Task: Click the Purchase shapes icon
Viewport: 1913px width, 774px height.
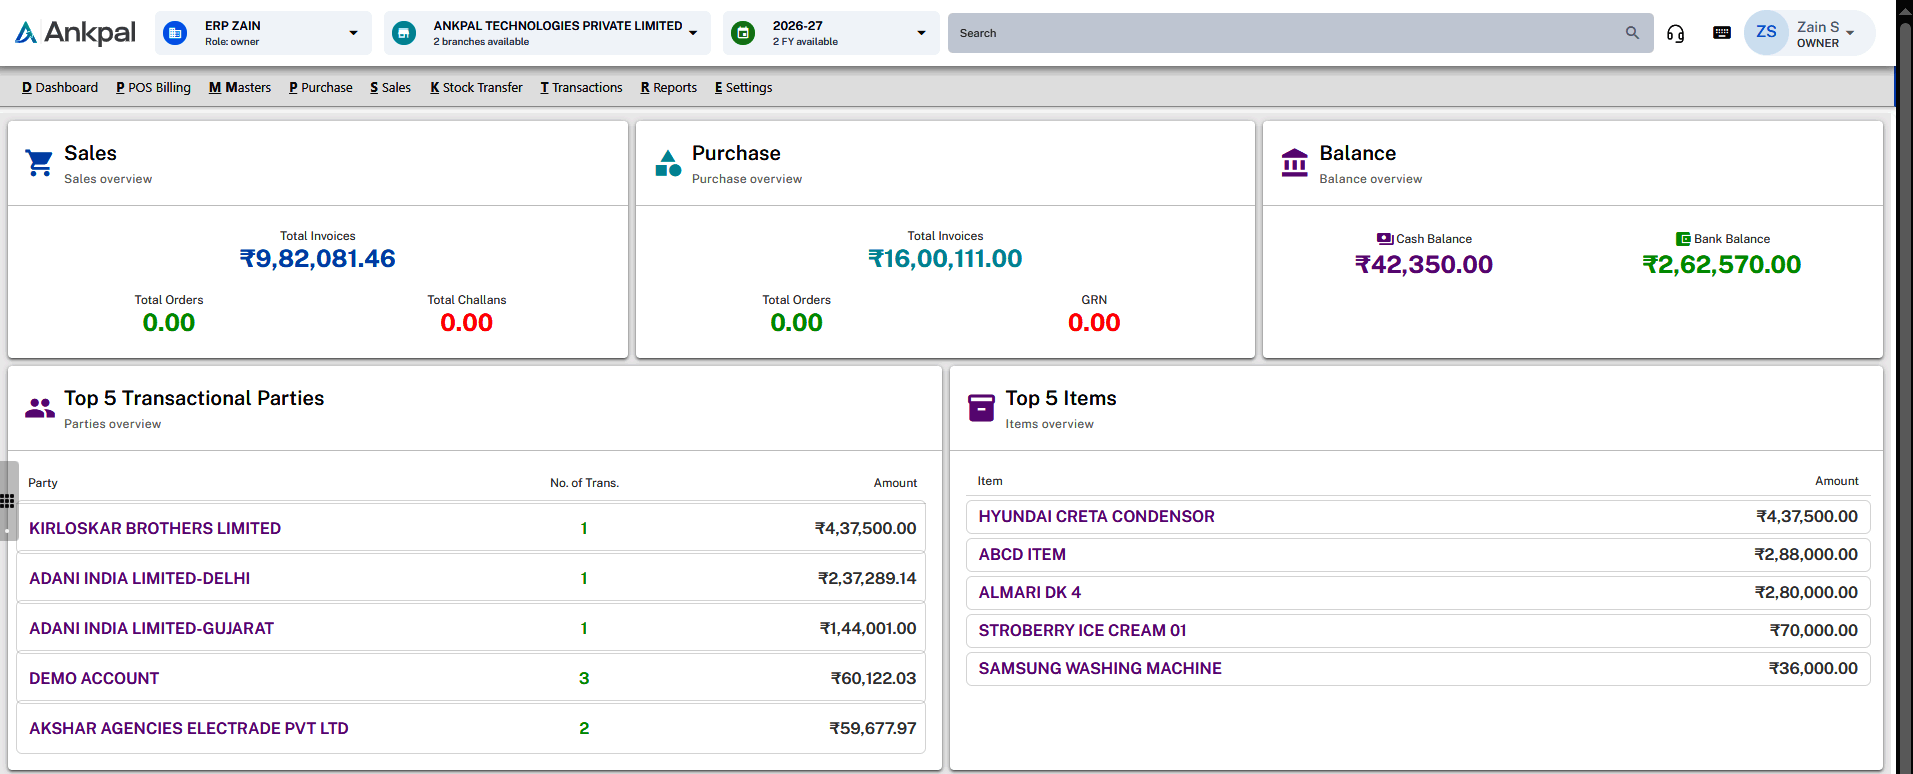Action: (668, 162)
